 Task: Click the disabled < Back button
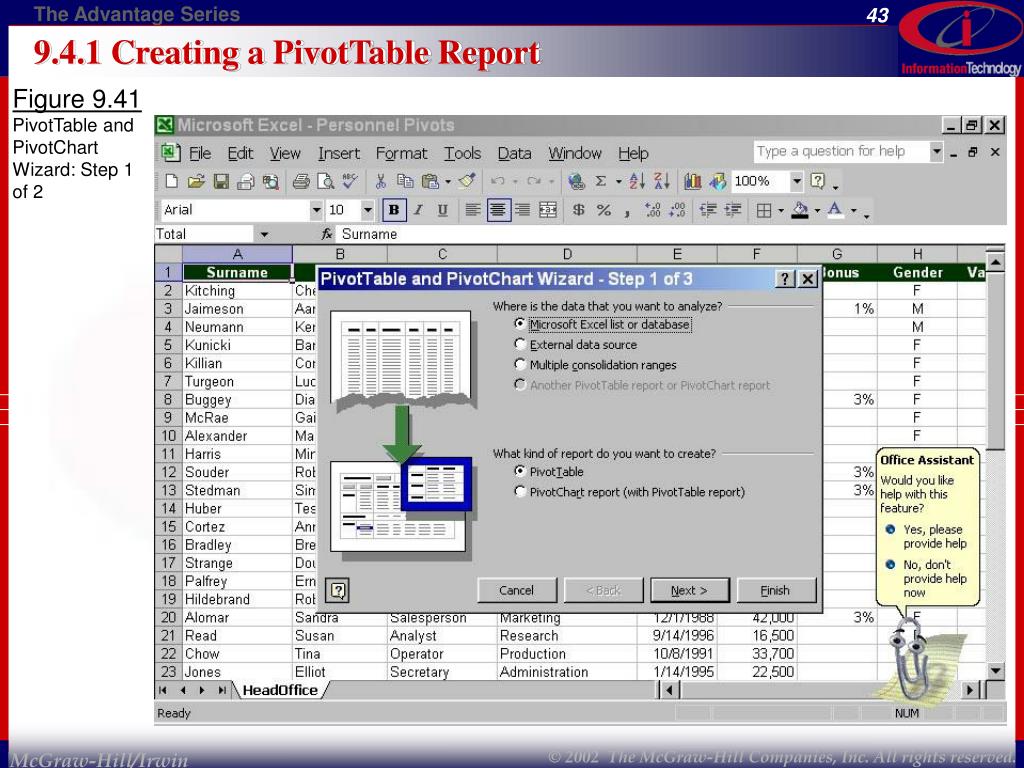[603, 590]
